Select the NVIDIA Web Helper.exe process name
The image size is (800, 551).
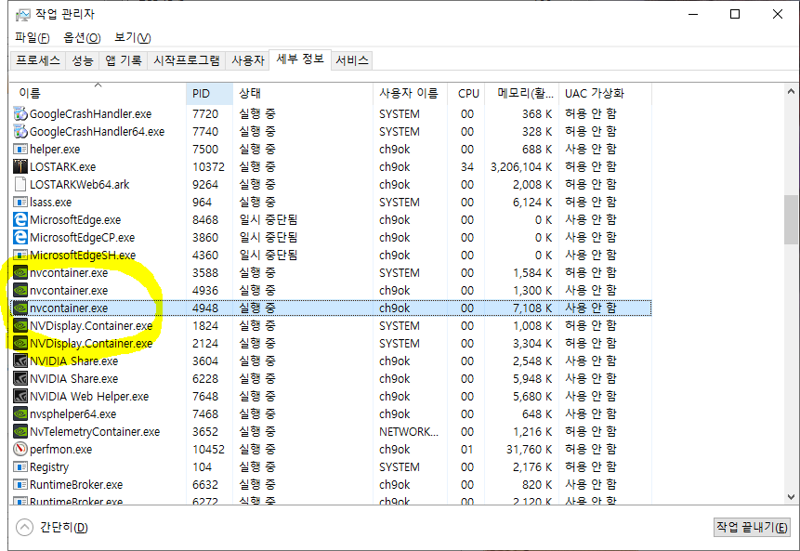pos(89,396)
